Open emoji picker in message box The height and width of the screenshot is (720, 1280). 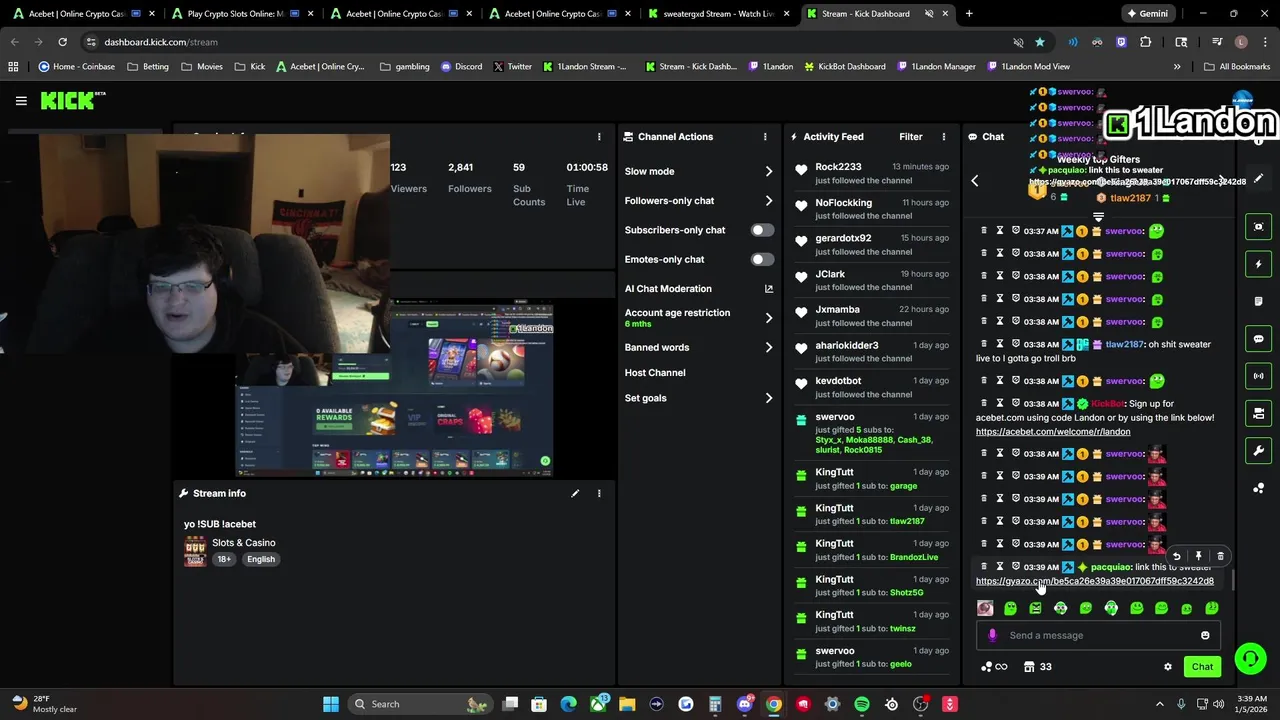[x=1205, y=635]
